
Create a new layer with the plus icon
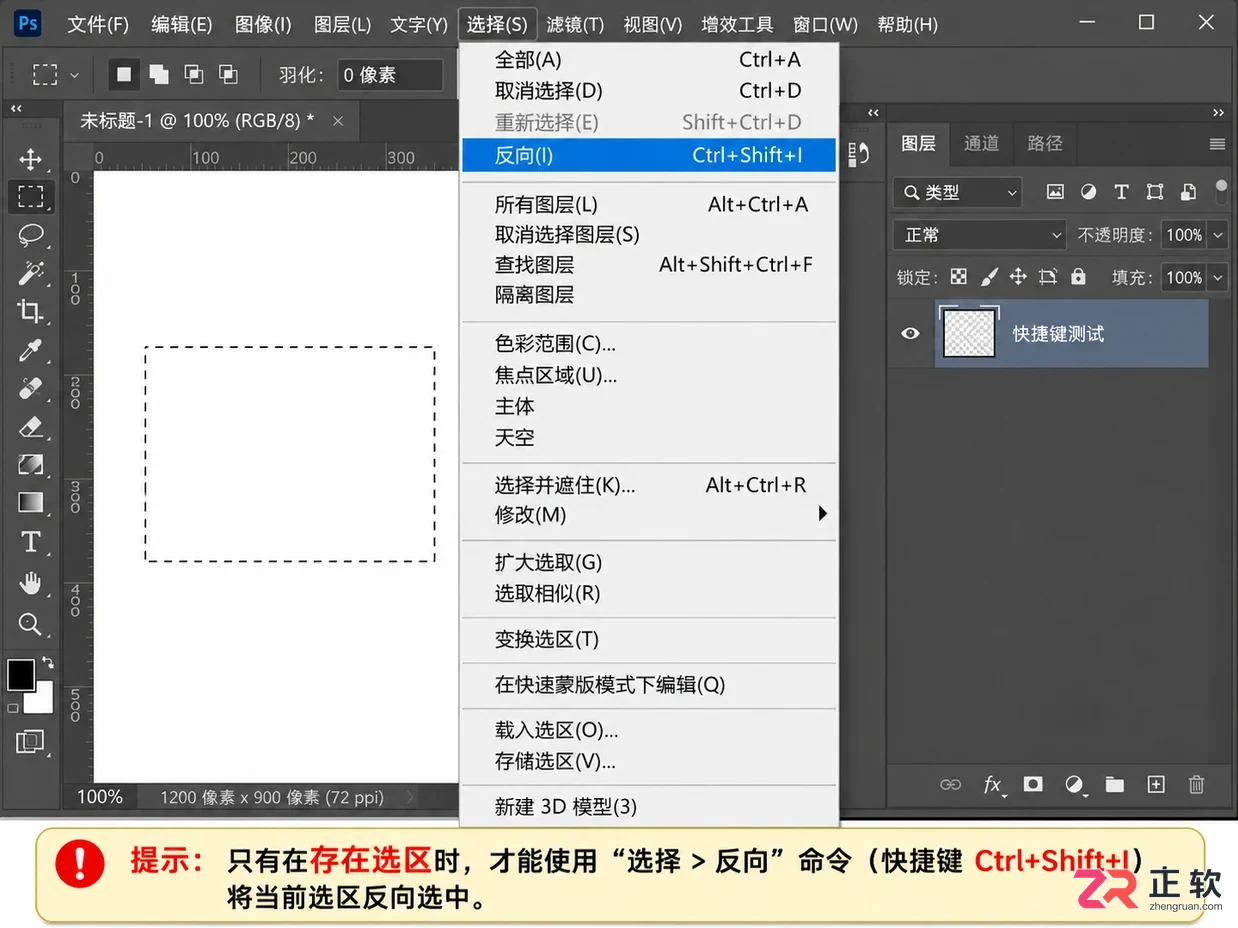(x=1156, y=785)
